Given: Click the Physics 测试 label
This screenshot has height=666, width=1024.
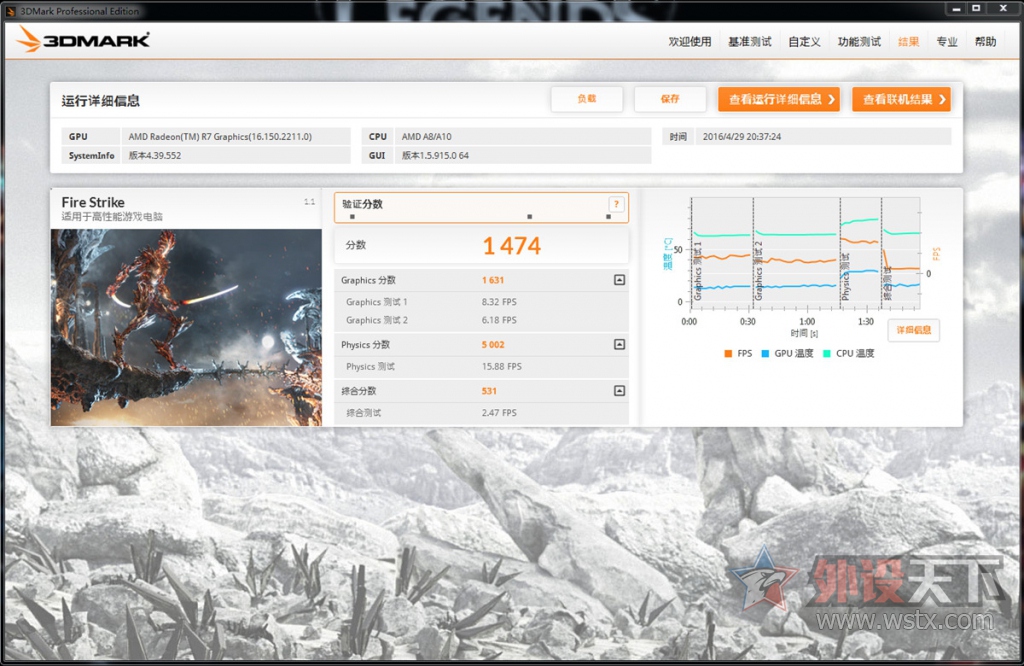Looking at the screenshot, I should [370, 366].
